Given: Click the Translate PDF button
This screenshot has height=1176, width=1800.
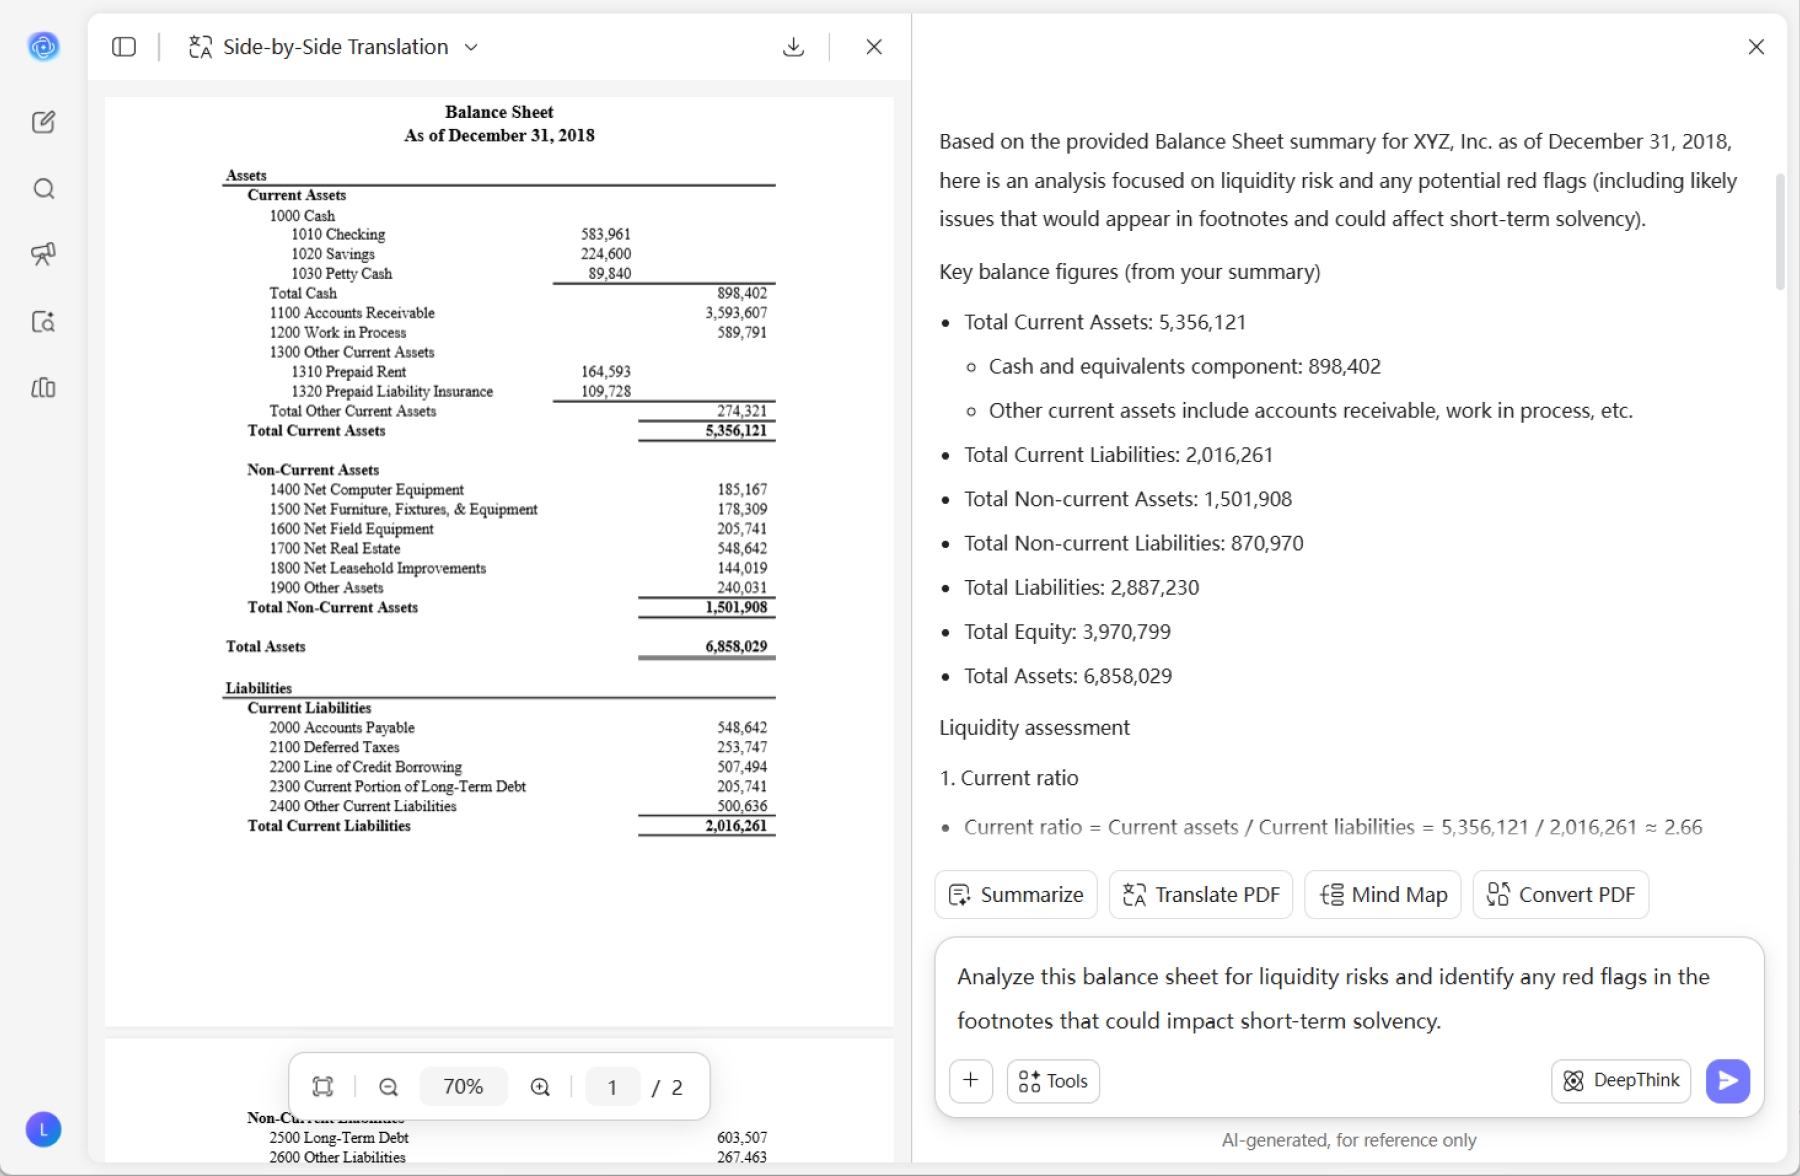Looking at the screenshot, I should pos(1201,894).
